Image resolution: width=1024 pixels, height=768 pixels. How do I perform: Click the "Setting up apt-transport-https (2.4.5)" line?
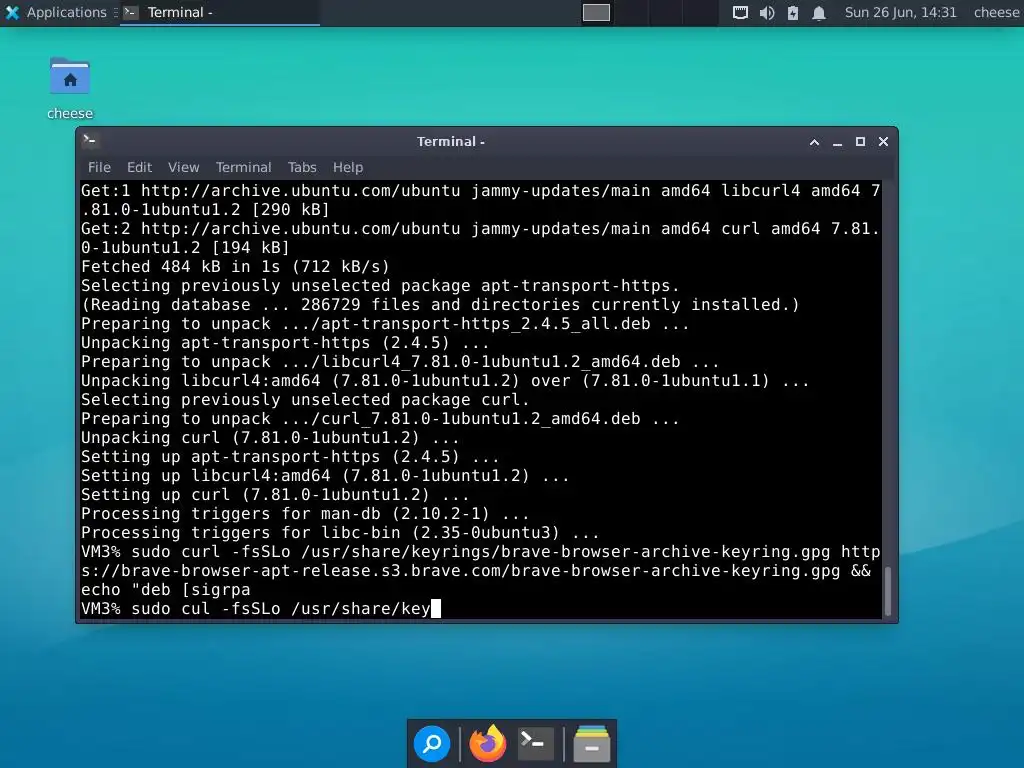[x=290, y=457]
